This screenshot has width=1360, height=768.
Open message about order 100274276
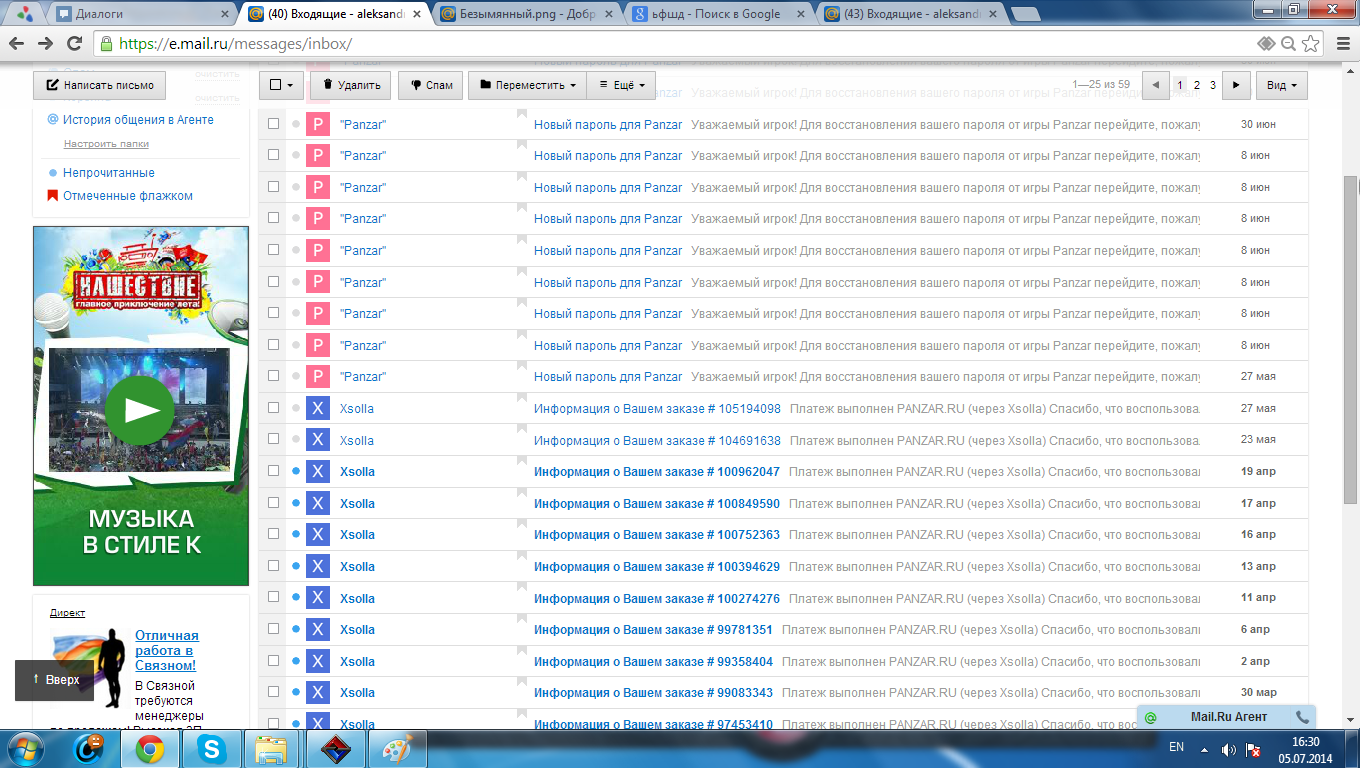click(x=657, y=598)
